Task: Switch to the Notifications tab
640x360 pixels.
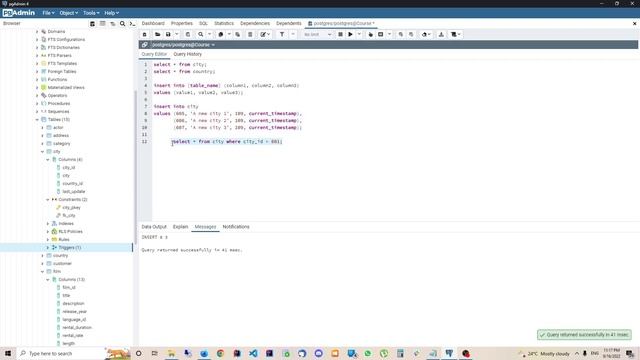Action: tap(236, 227)
